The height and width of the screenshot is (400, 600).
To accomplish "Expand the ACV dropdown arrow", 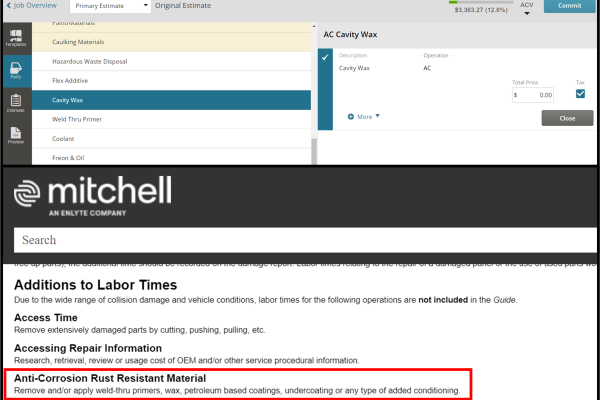I will point(527,14).
